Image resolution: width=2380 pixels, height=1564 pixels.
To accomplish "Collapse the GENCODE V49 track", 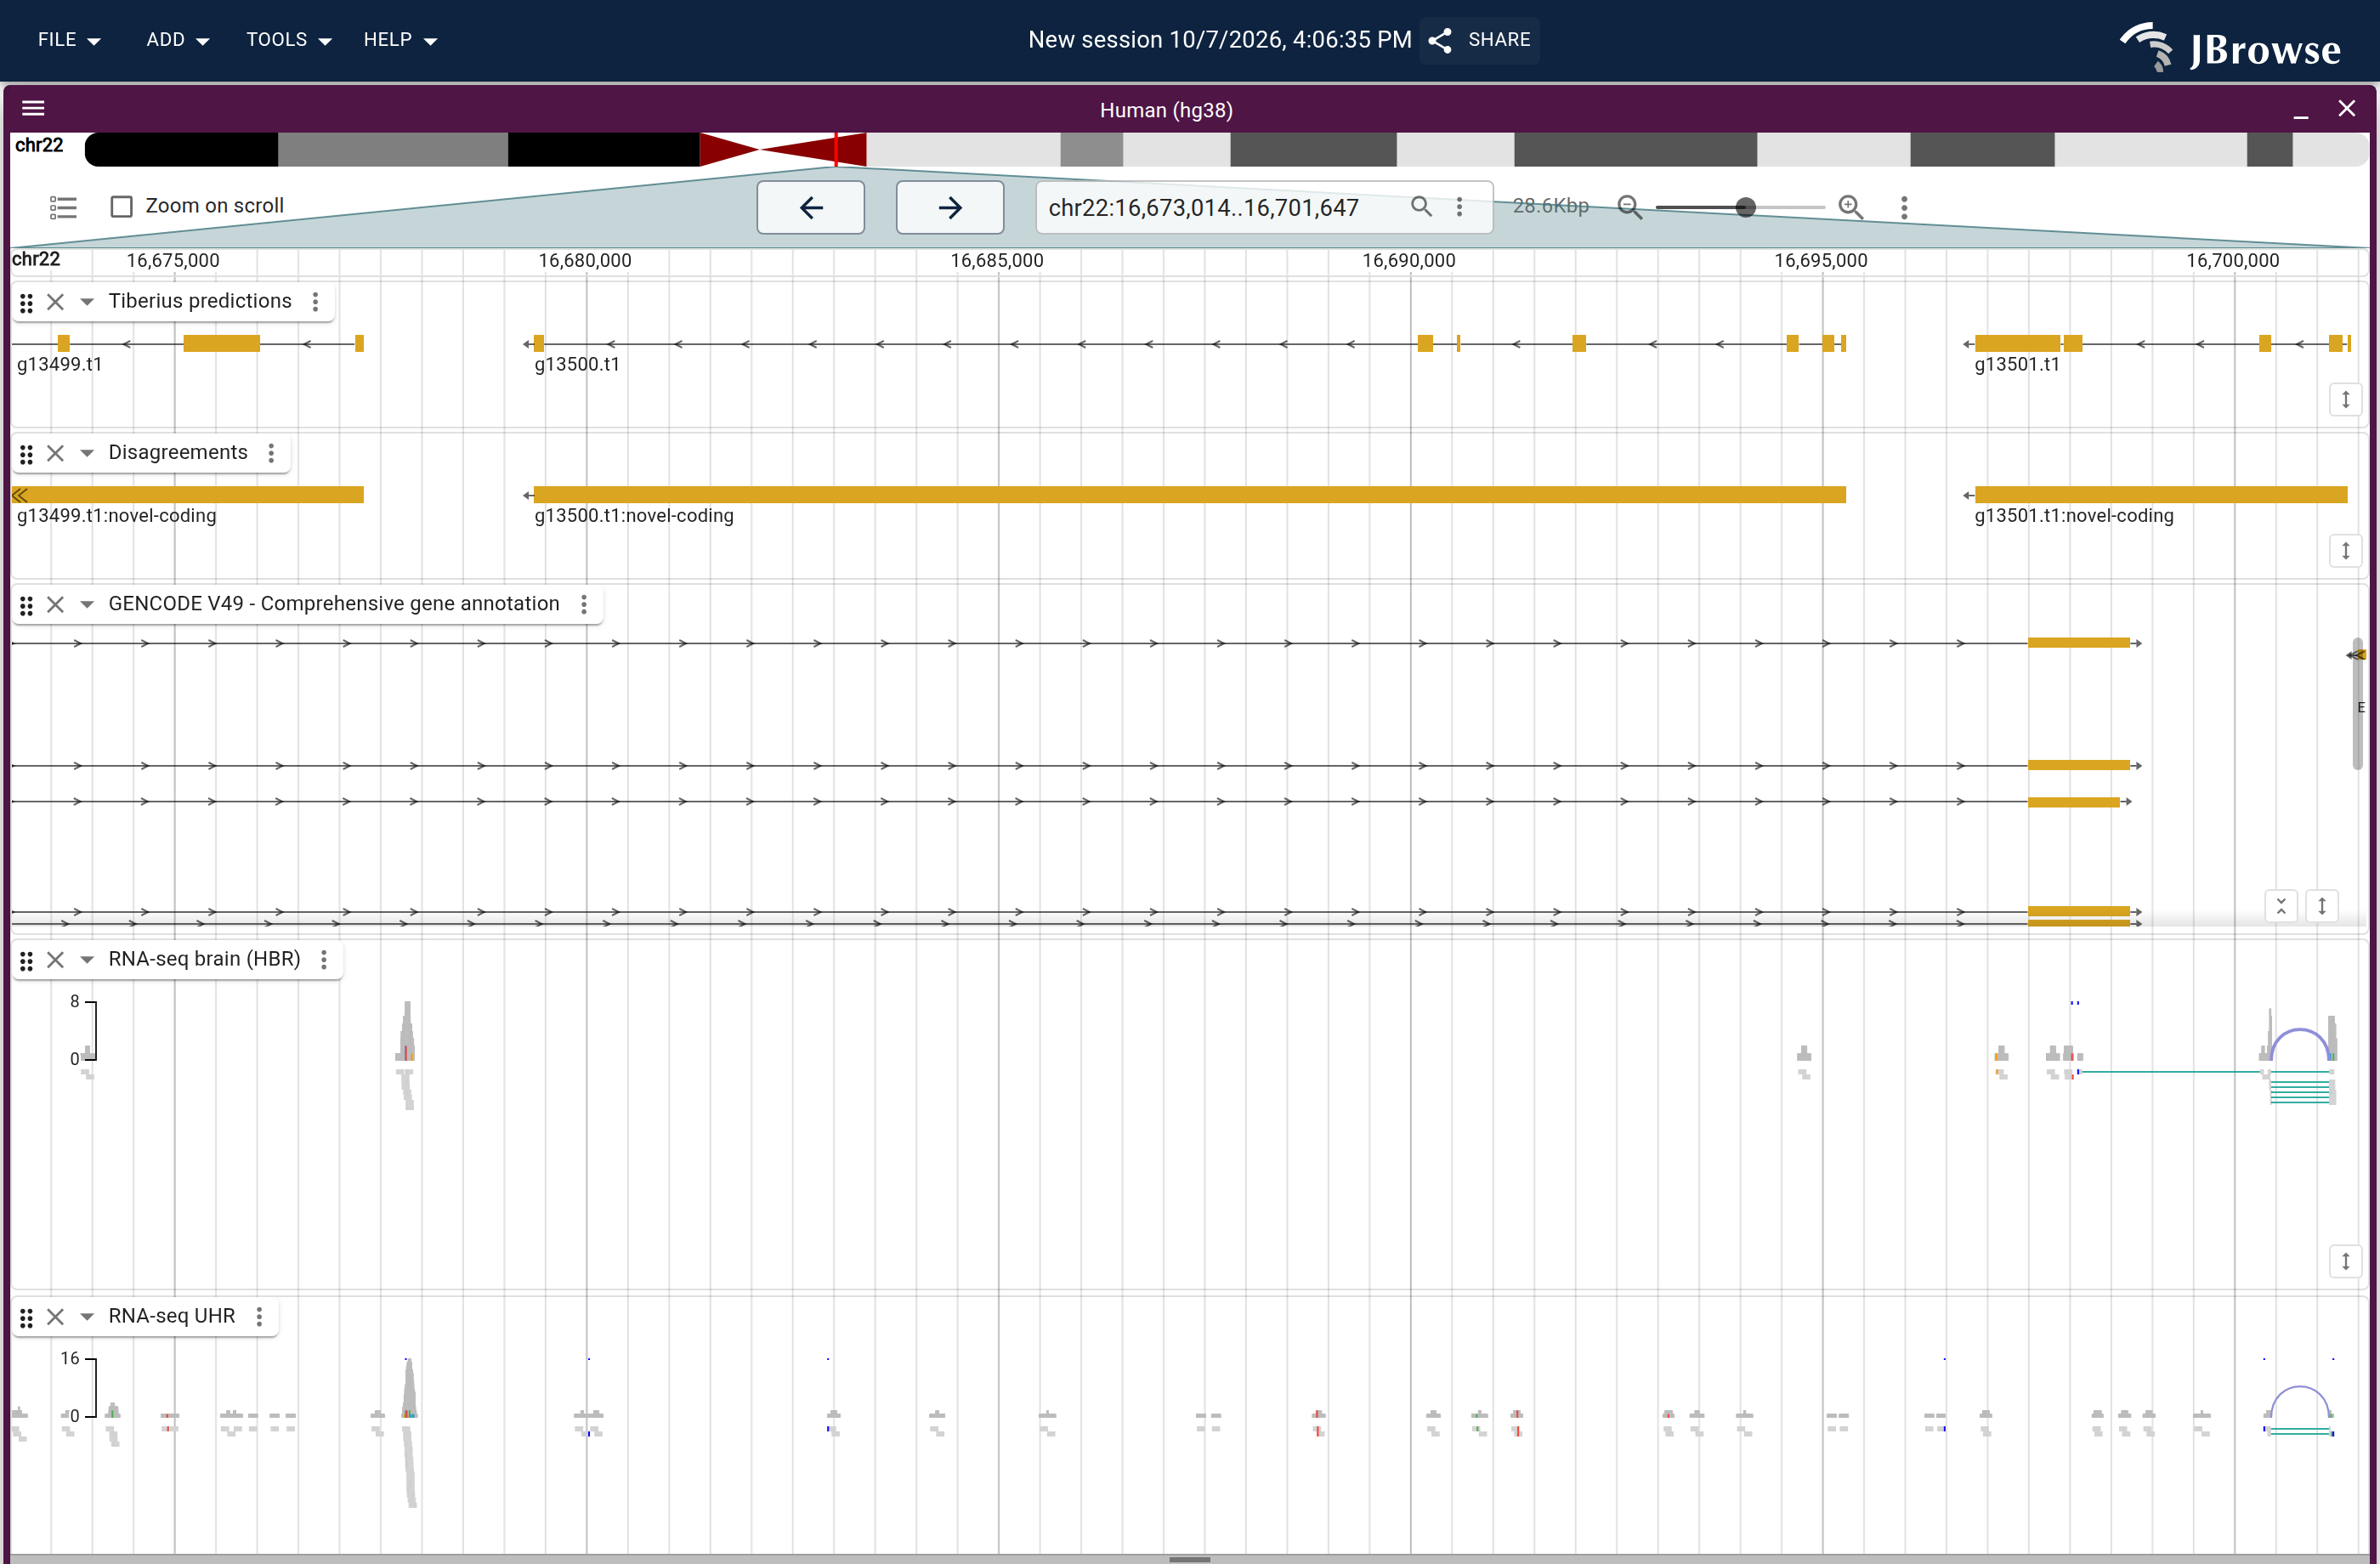I will coord(87,605).
